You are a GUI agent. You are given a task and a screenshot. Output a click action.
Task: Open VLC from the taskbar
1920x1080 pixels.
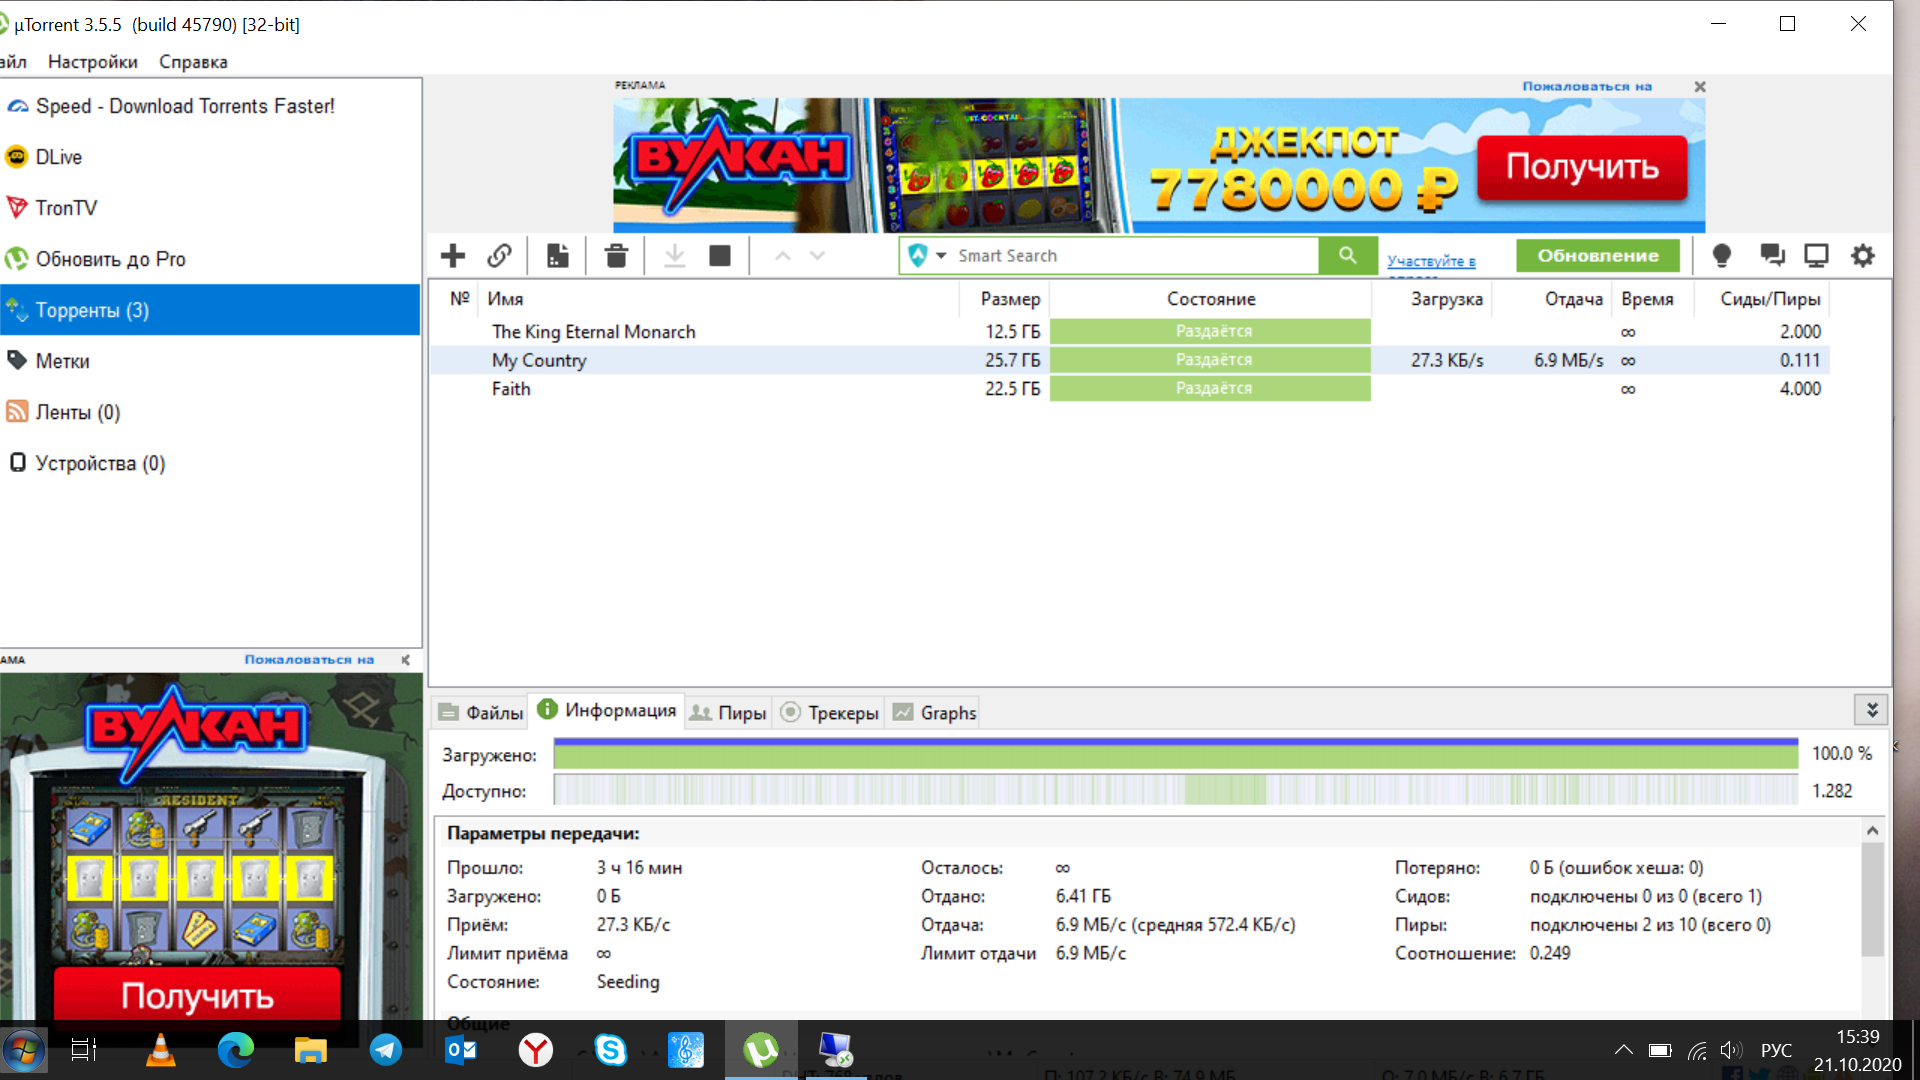click(x=160, y=1050)
